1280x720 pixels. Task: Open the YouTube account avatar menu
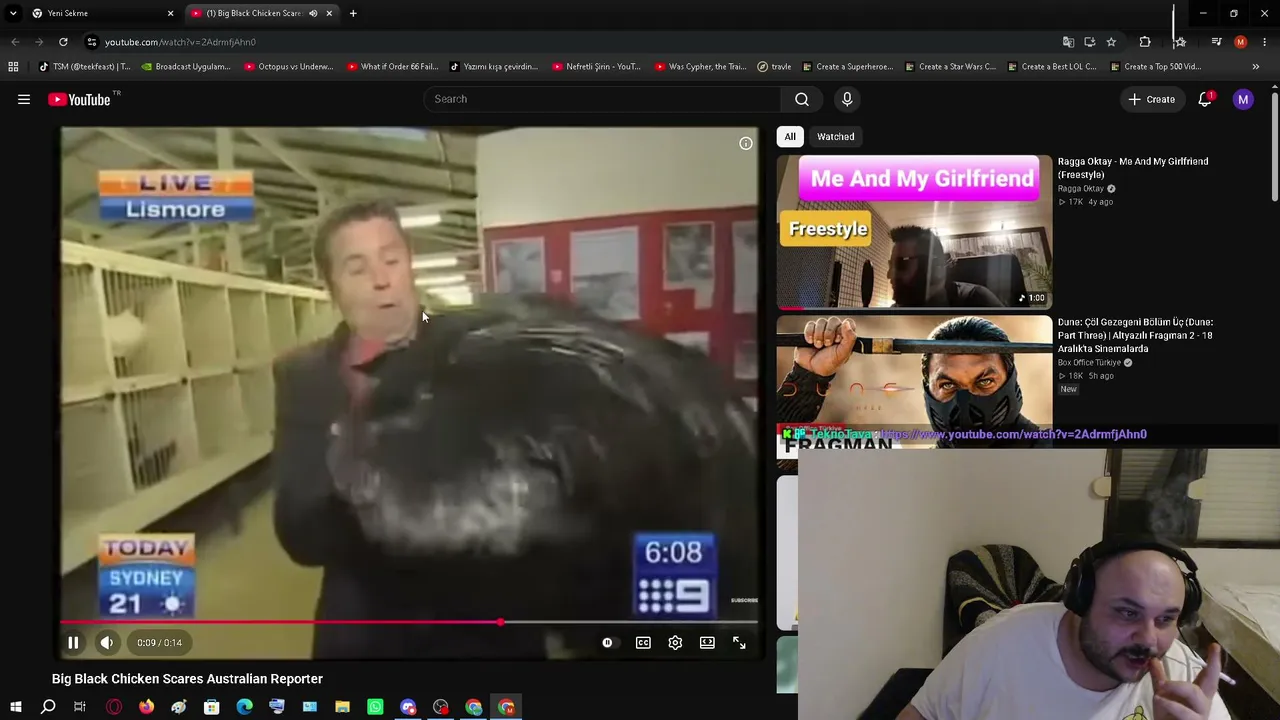coord(1243,99)
